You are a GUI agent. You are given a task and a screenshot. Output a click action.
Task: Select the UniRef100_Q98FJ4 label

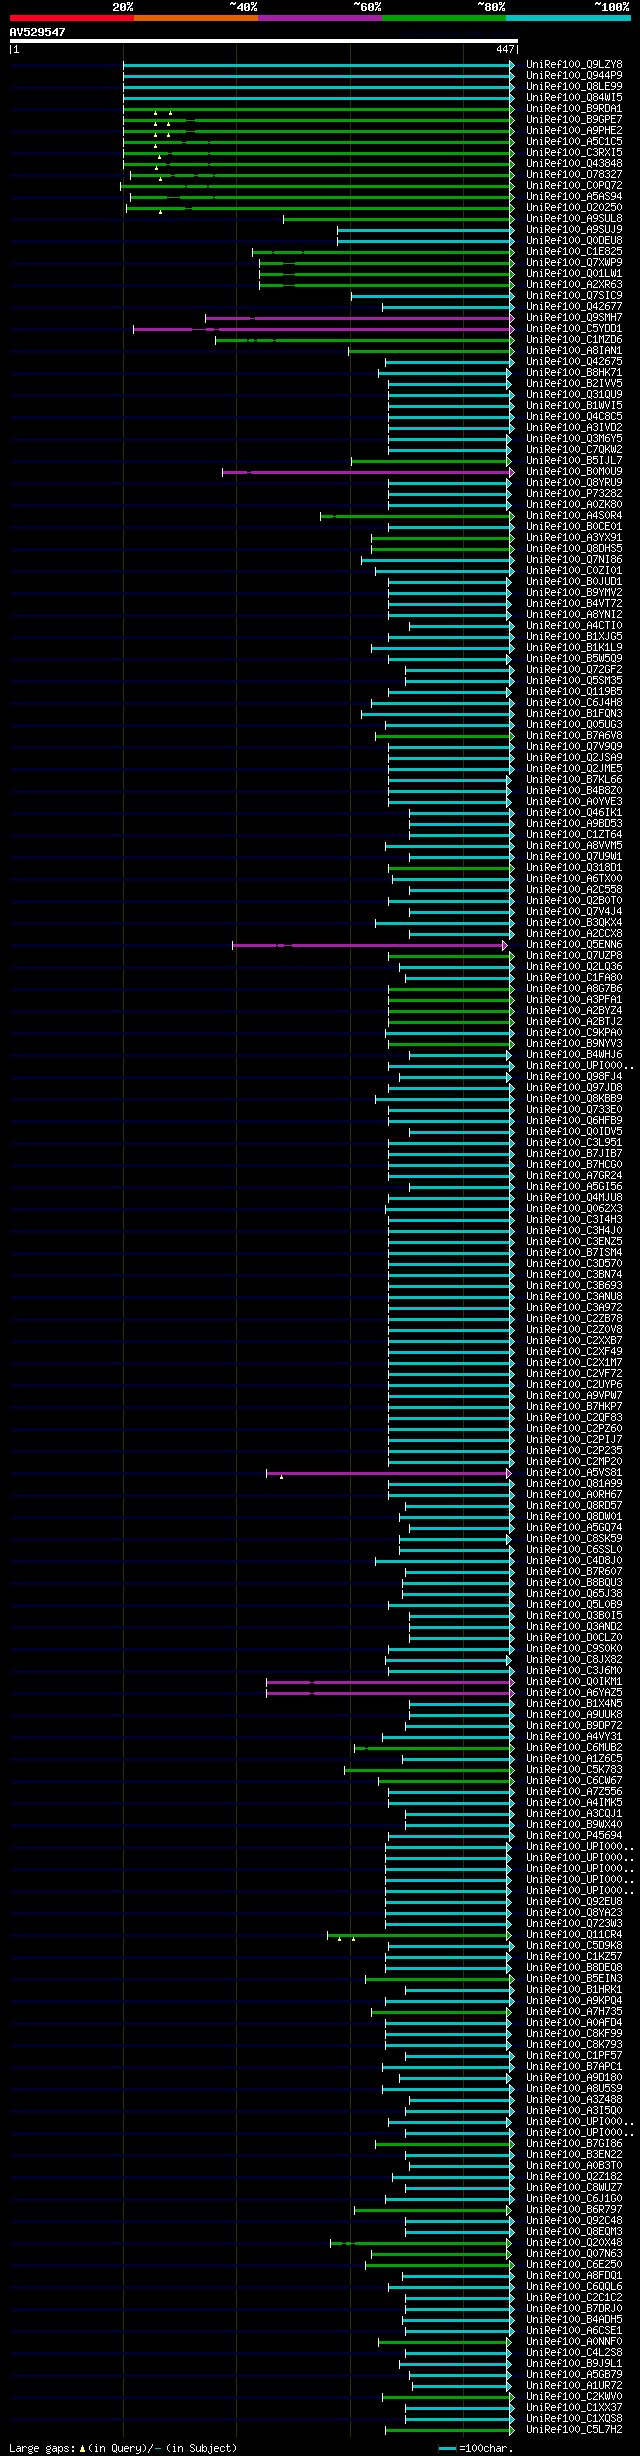click(574, 1077)
